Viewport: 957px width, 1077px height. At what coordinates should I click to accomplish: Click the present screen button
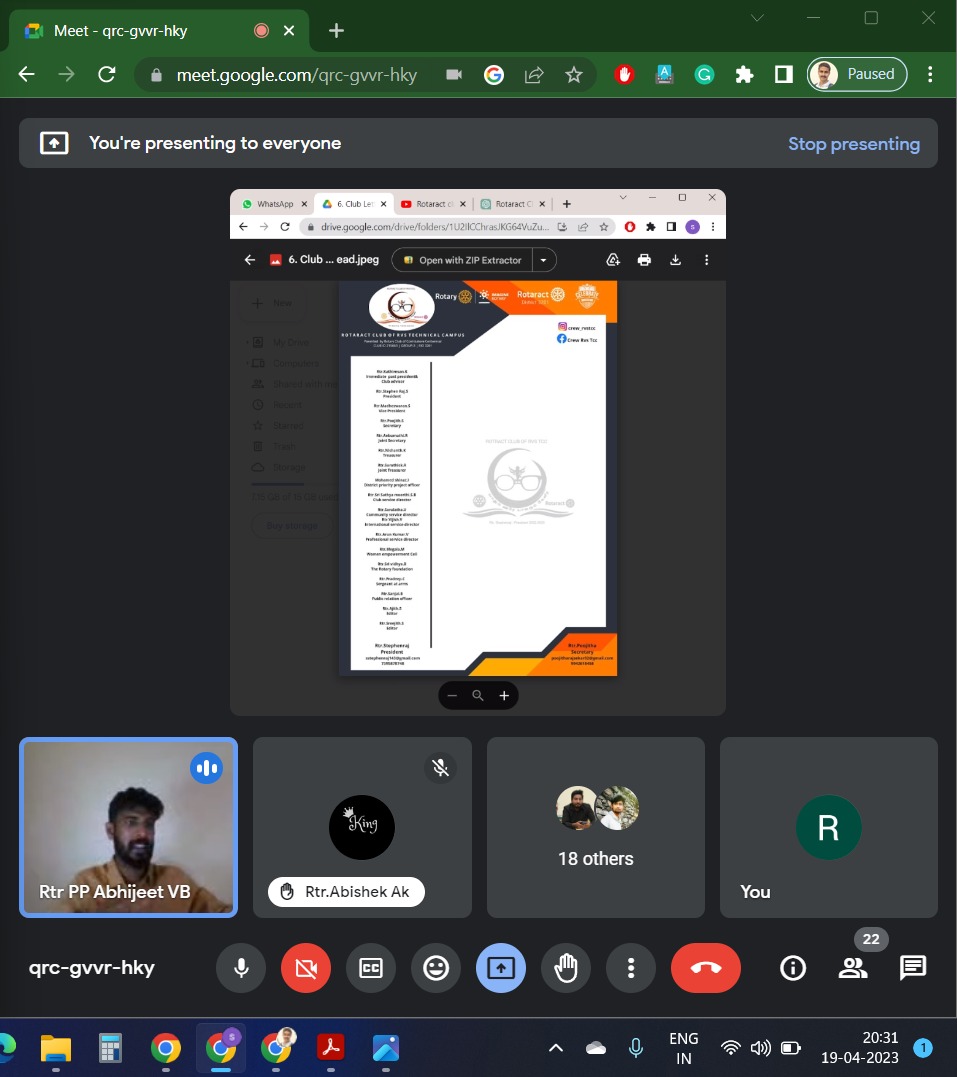tap(501, 968)
